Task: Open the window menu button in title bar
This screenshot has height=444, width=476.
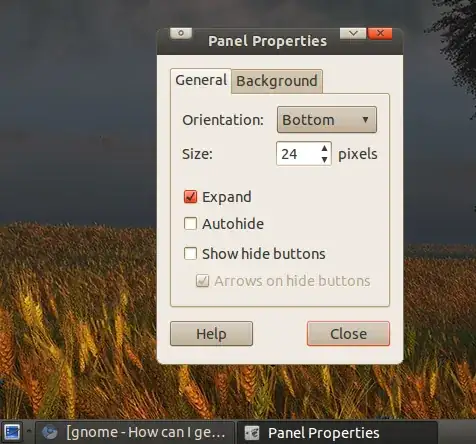Action: pyautogui.click(x=181, y=33)
